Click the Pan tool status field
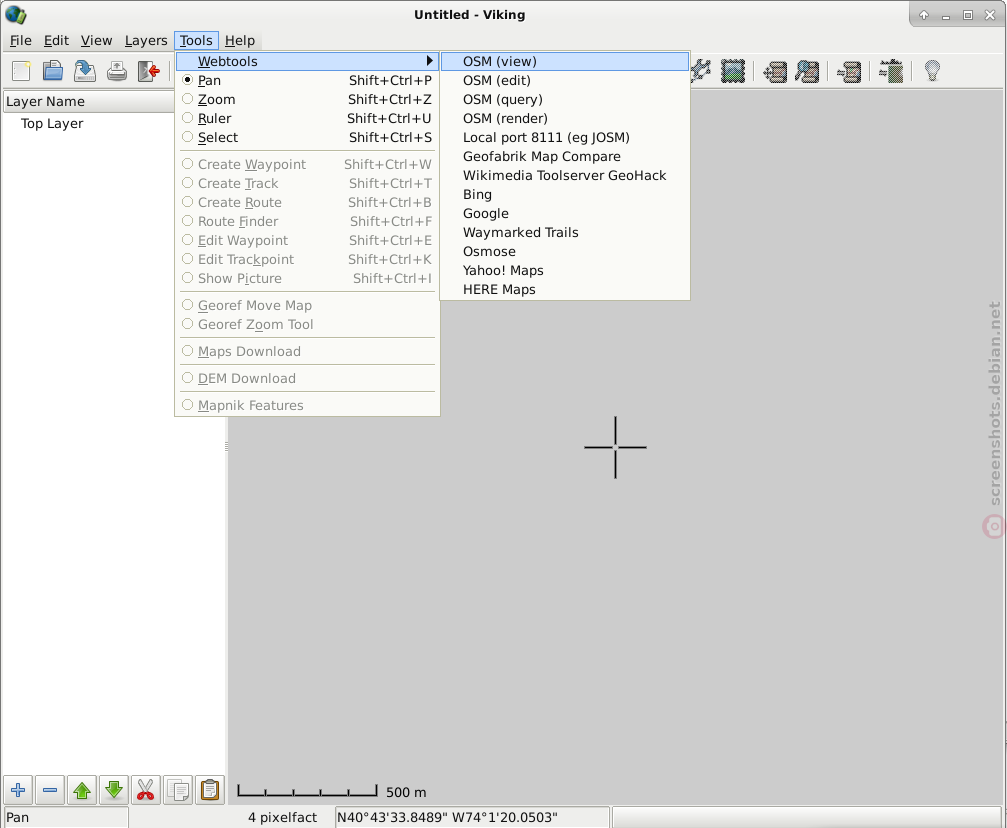1007x828 pixels. tap(66, 817)
